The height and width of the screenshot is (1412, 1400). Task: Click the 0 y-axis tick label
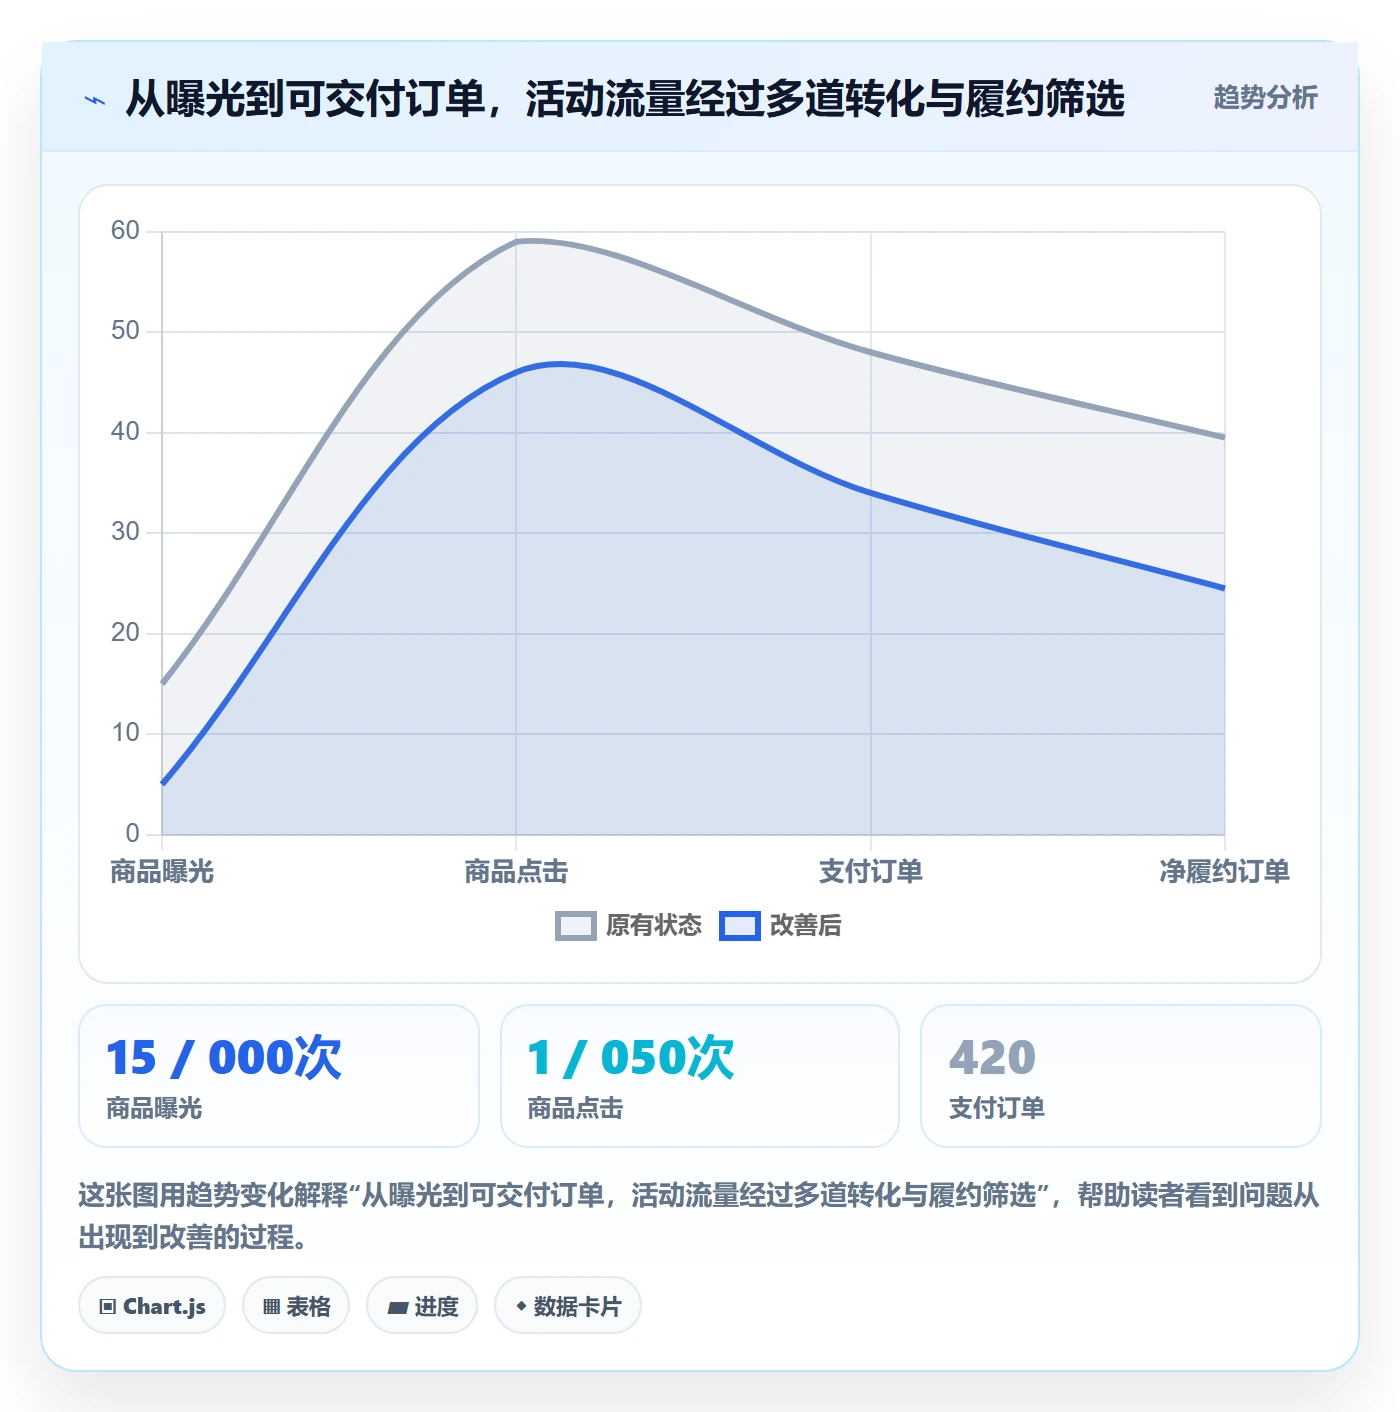(132, 834)
